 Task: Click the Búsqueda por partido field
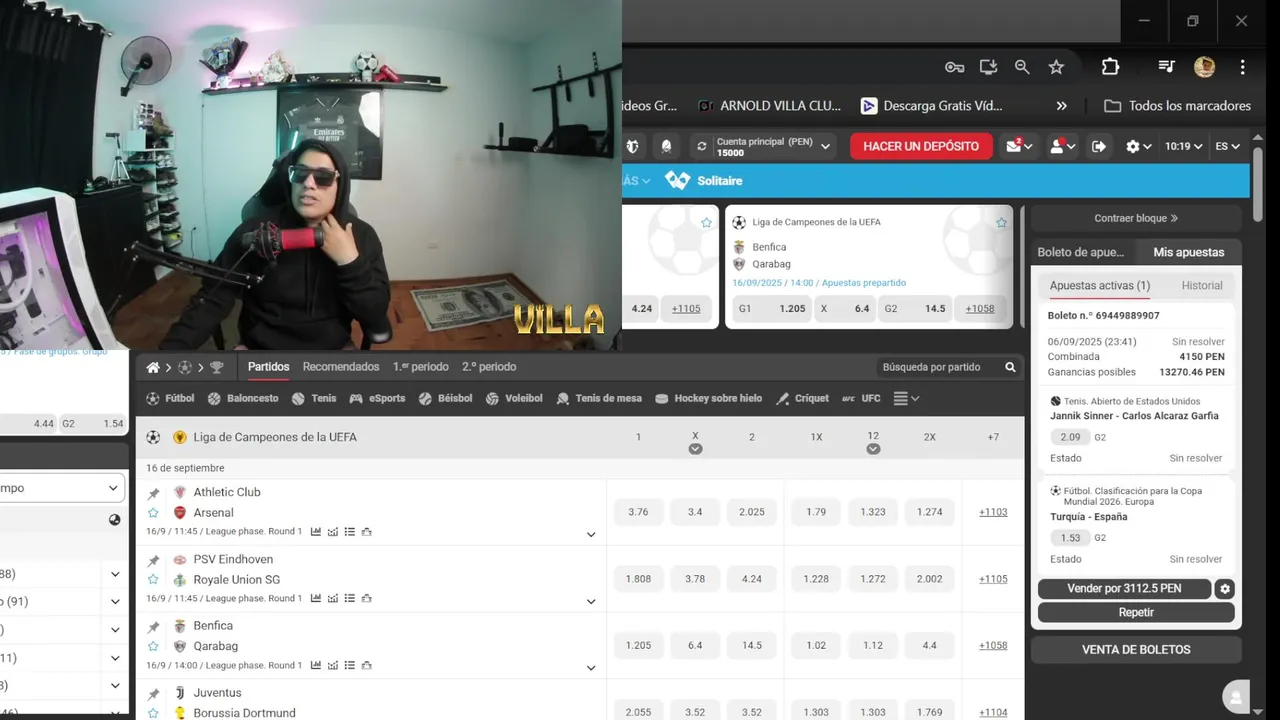click(x=948, y=367)
